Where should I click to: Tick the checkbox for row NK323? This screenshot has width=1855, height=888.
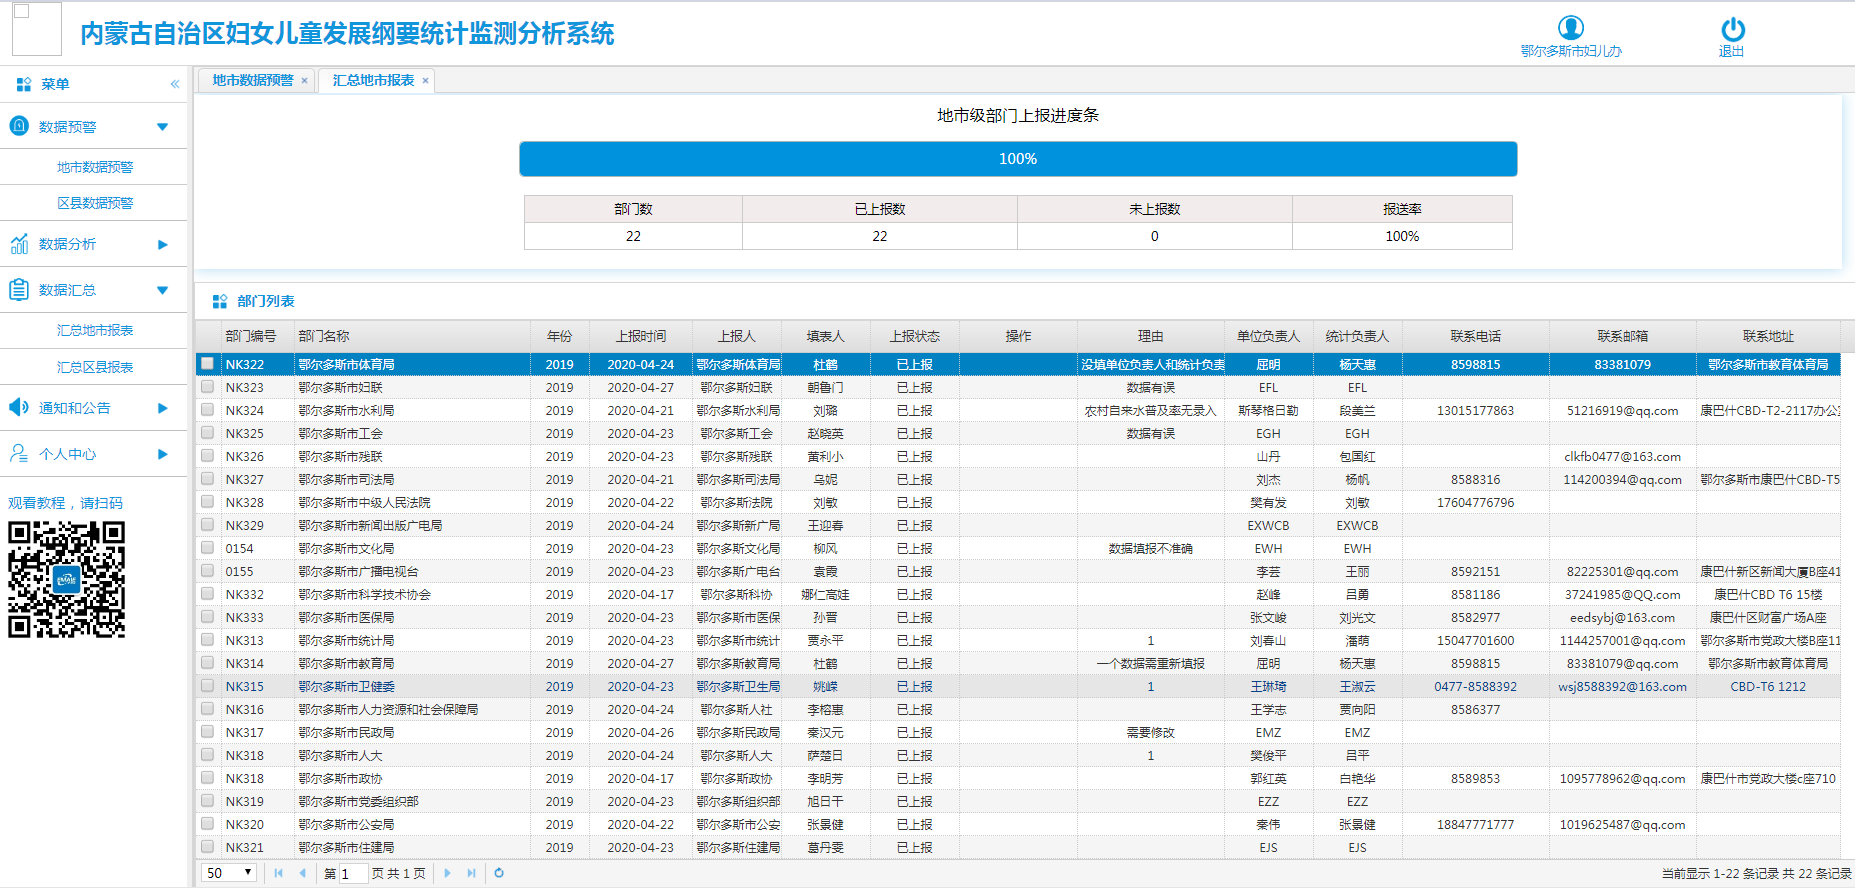tap(207, 387)
